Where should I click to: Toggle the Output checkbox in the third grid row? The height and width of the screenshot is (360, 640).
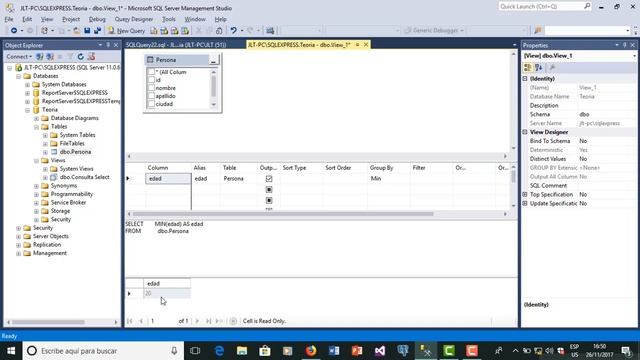tap(269, 200)
